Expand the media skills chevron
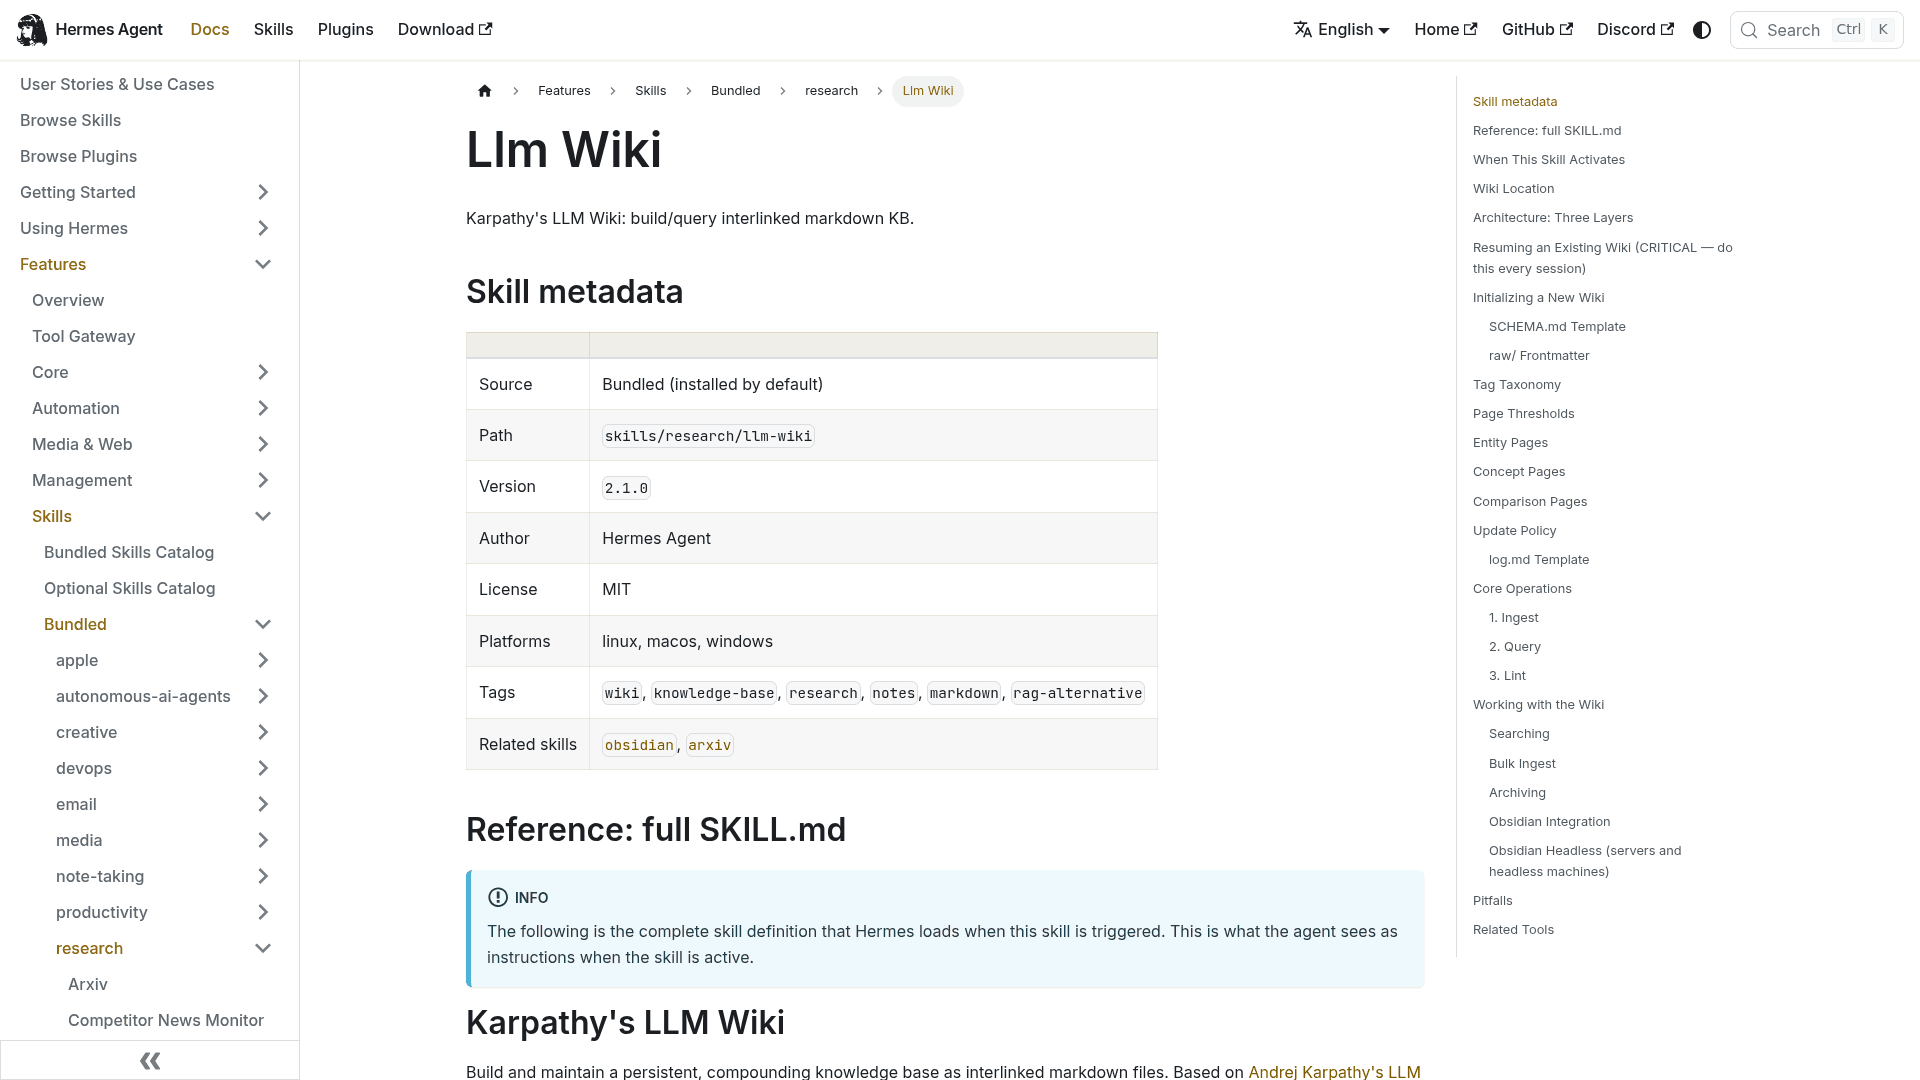The image size is (1920, 1080). (x=263, y=840)
